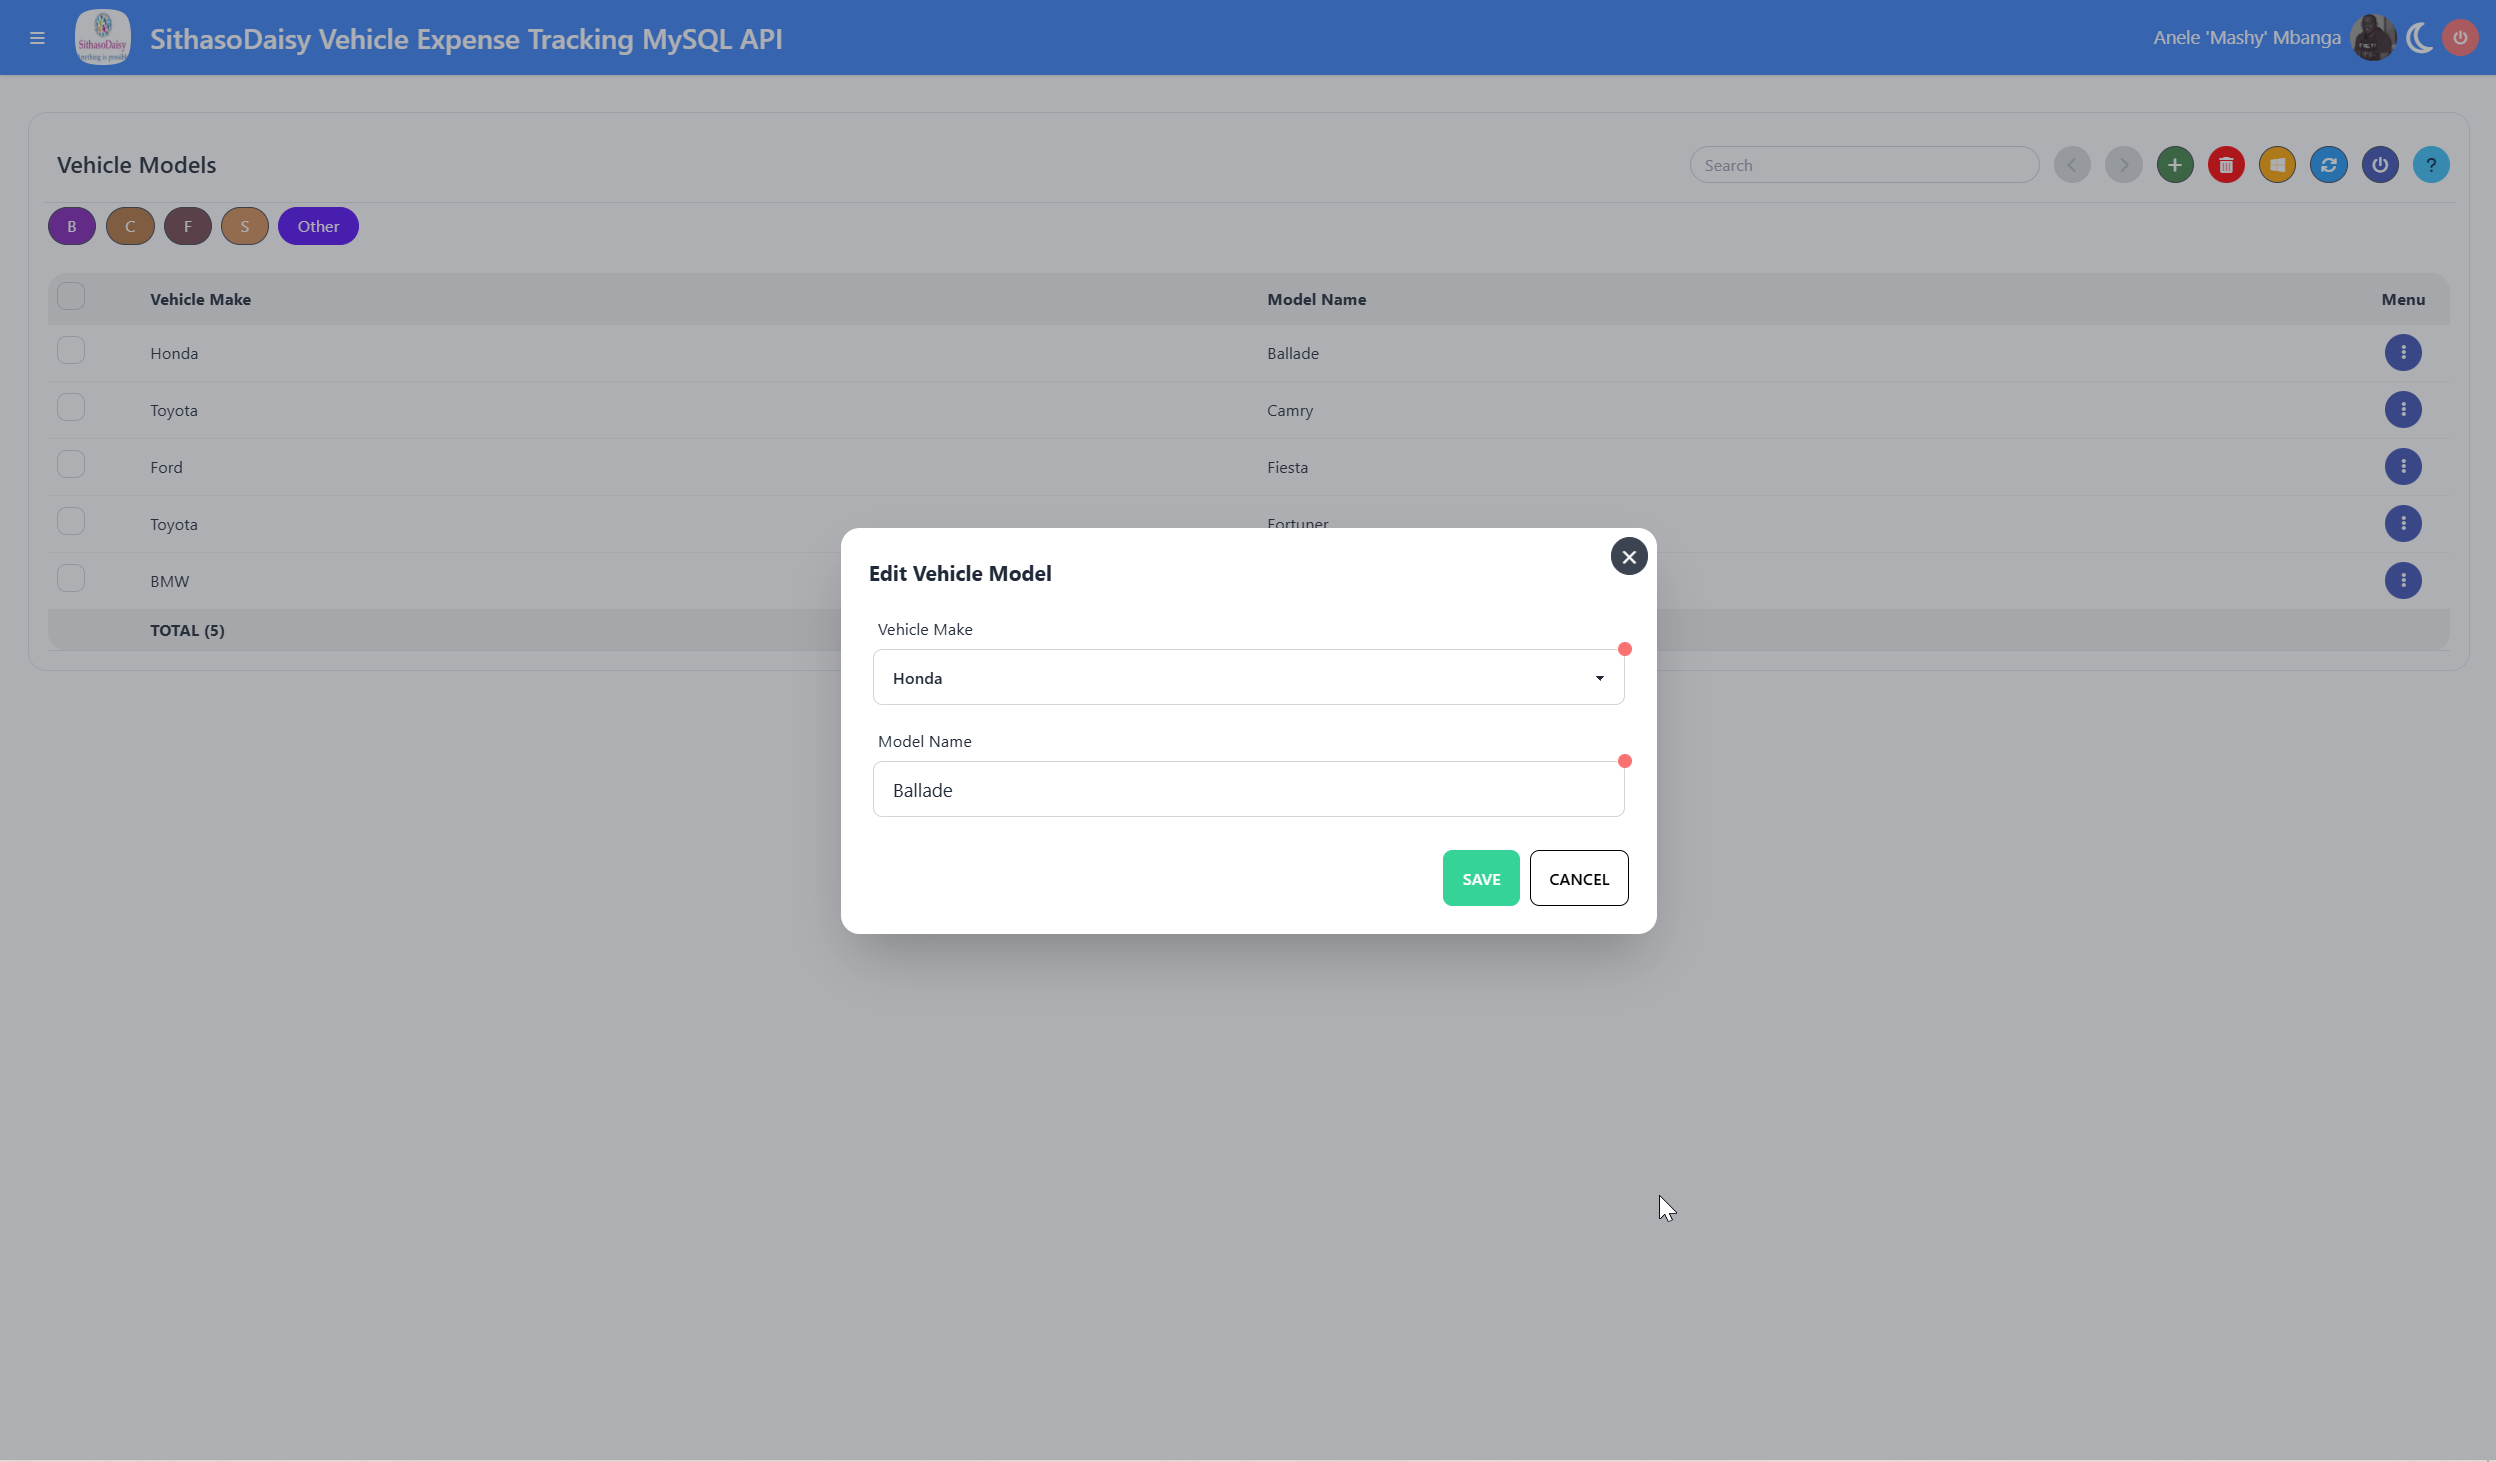Check the Honda Ballade row checkbox
The height and width of the screenshot is (1462, 2496).
(x=71, y=351)
